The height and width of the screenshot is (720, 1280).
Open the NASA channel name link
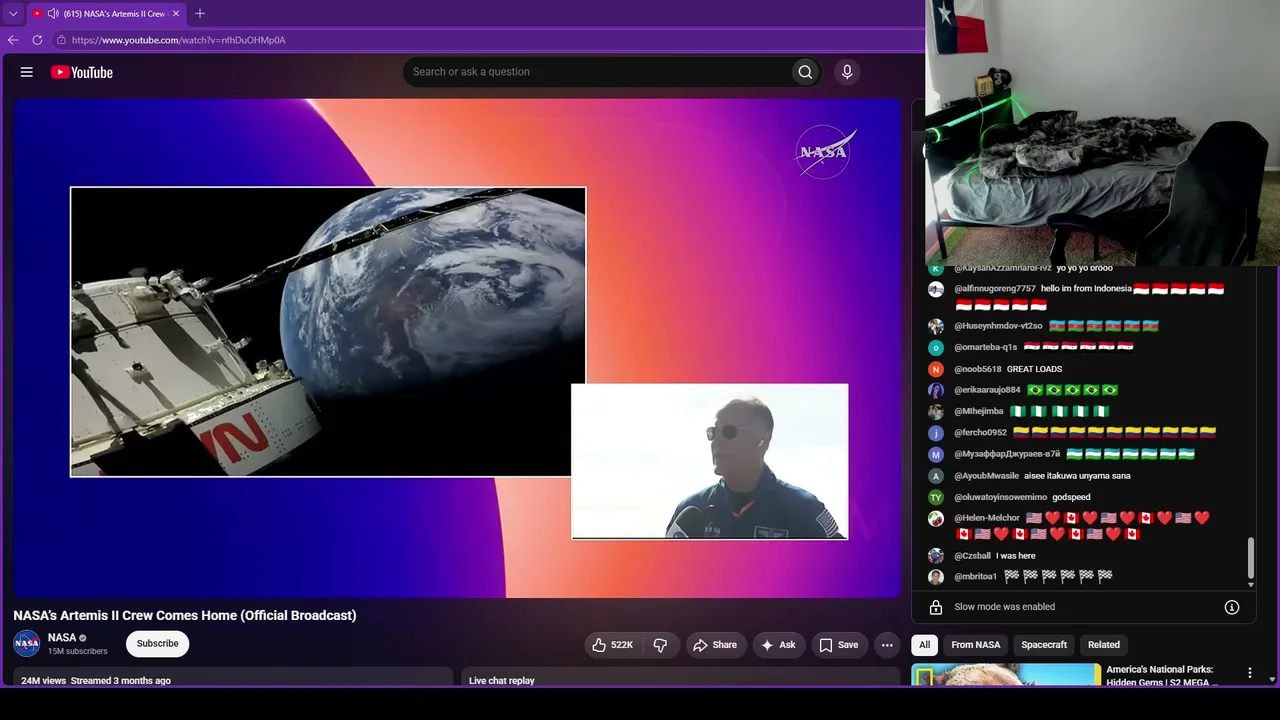(62, 638)
